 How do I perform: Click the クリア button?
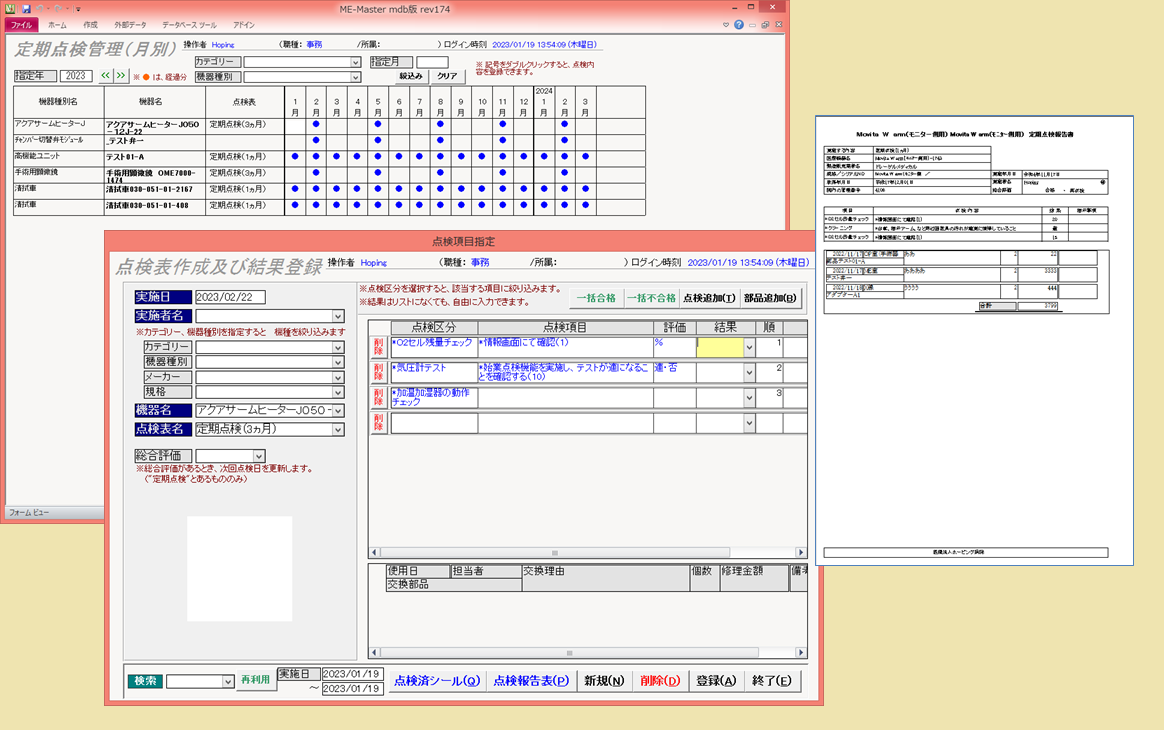tap(447, 76)
